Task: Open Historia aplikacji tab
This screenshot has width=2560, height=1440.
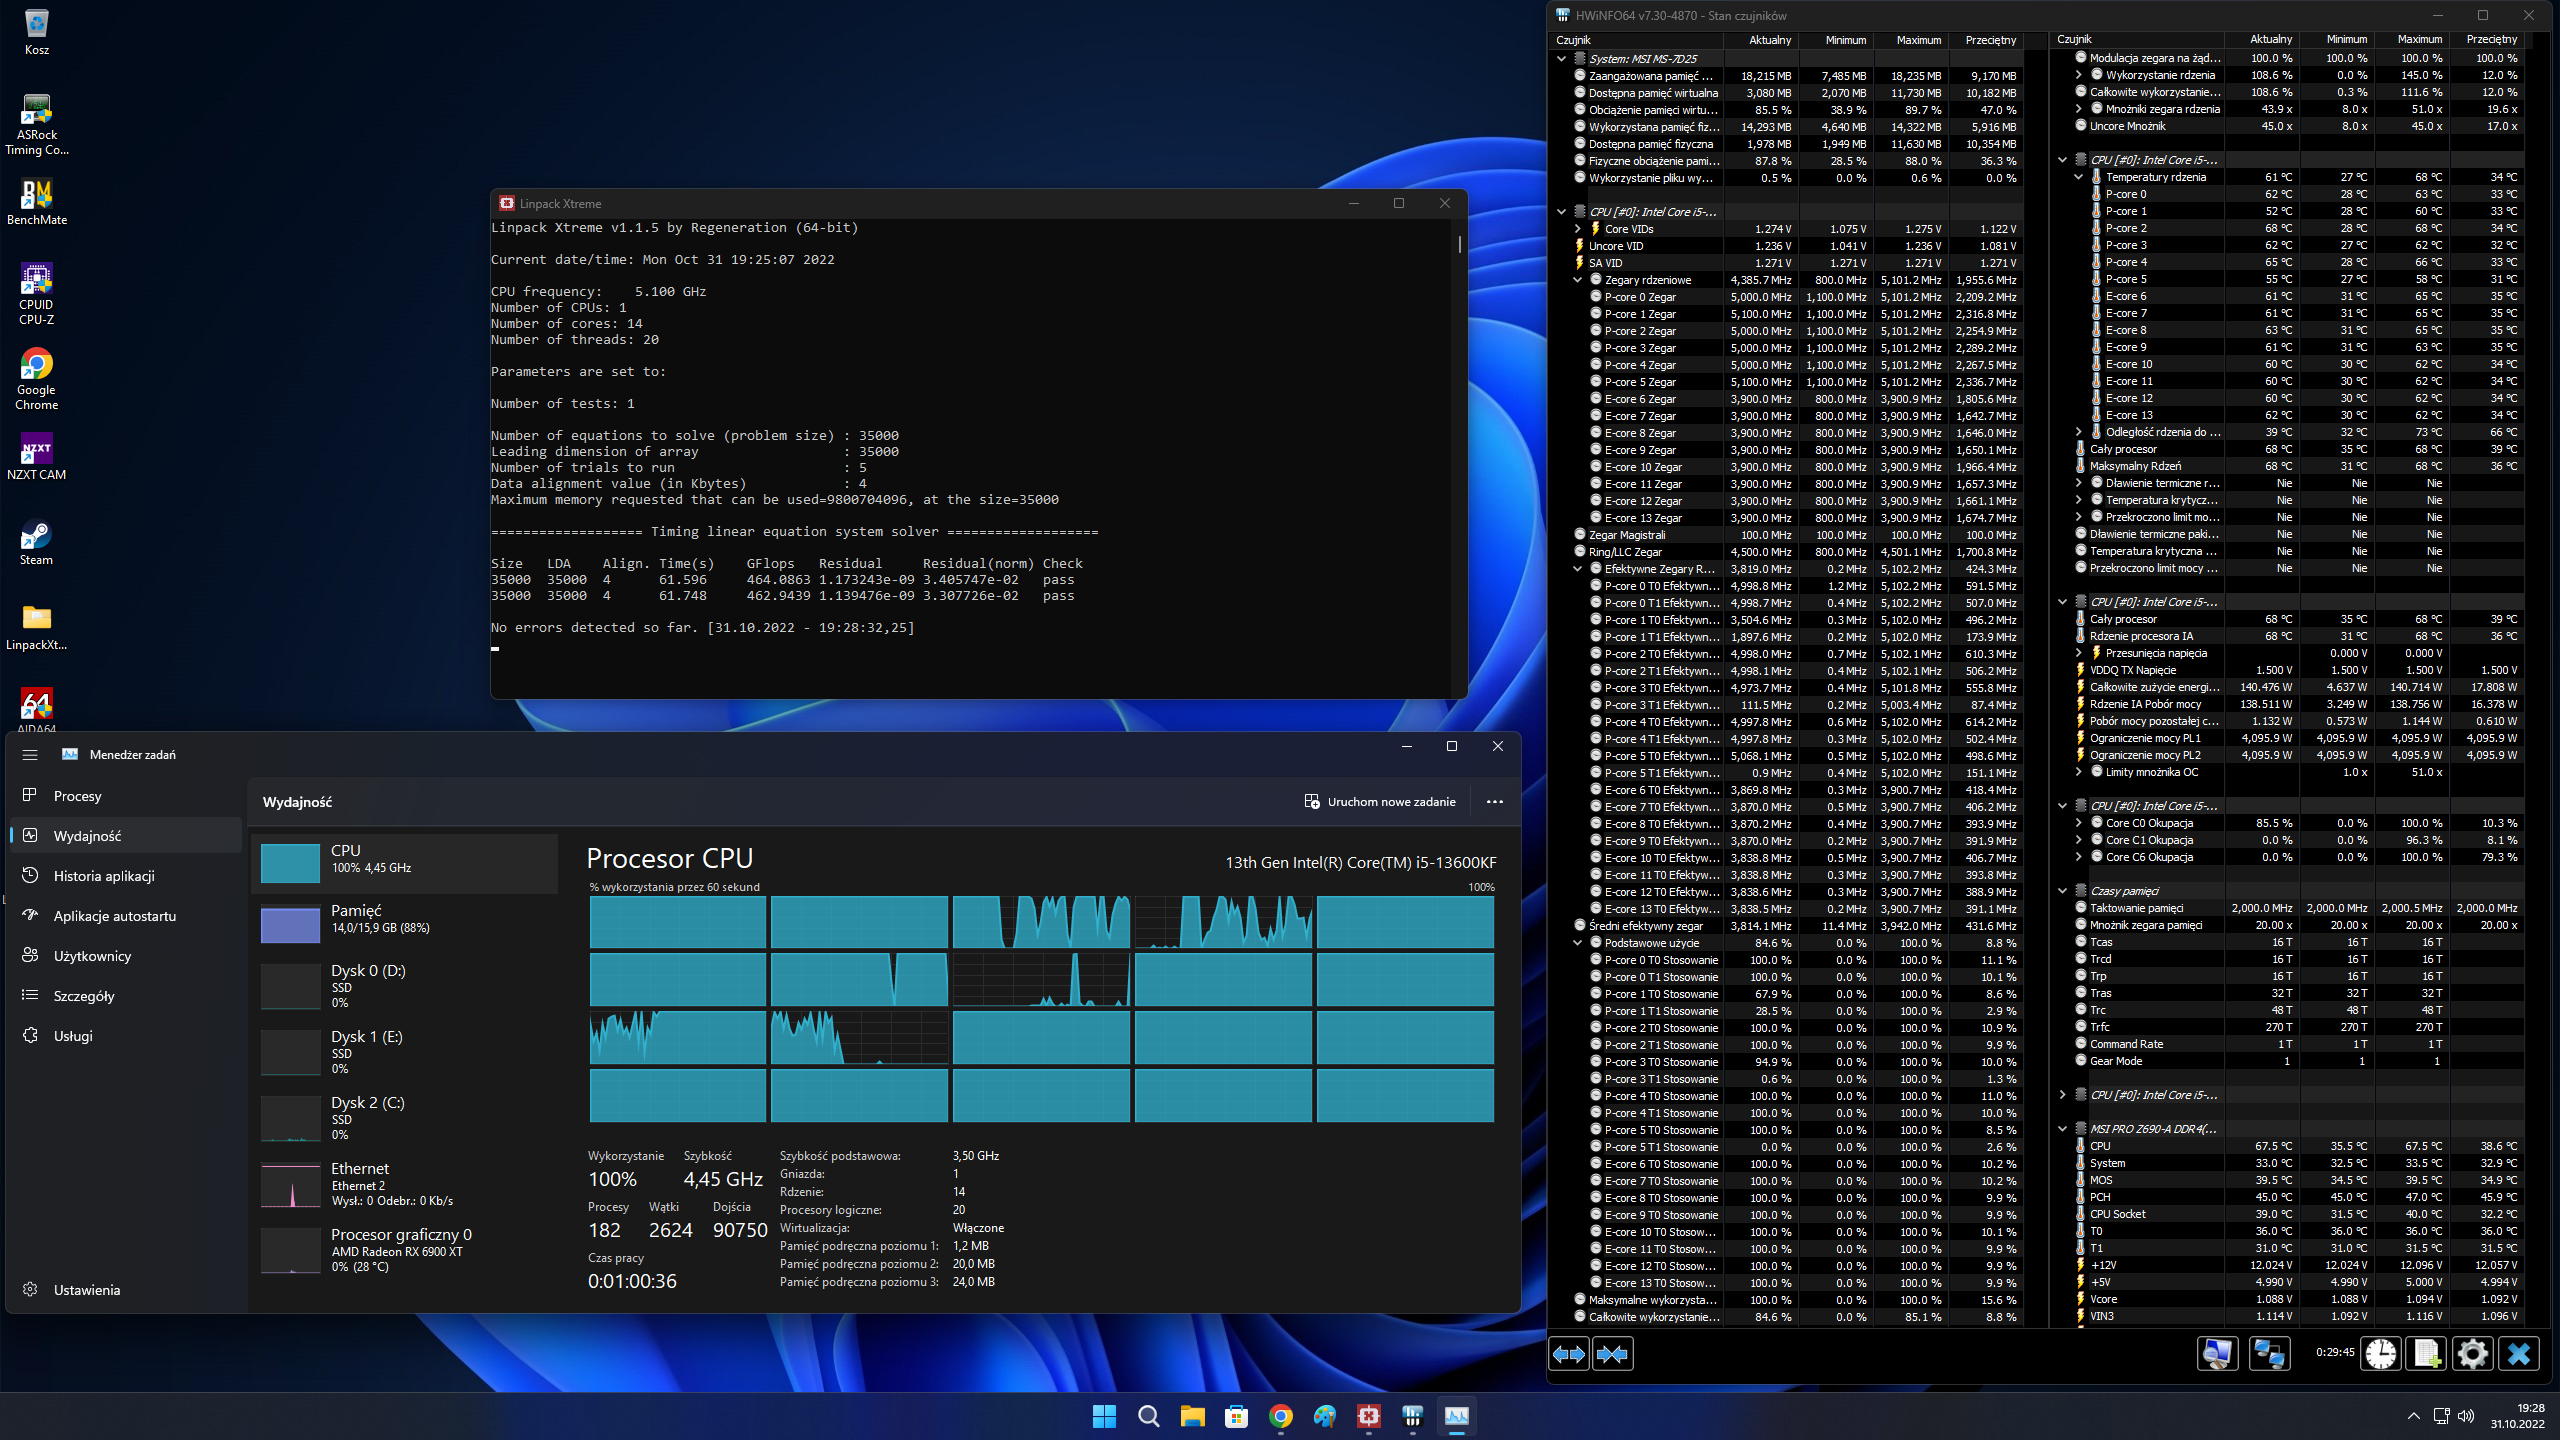Action: 126,876
